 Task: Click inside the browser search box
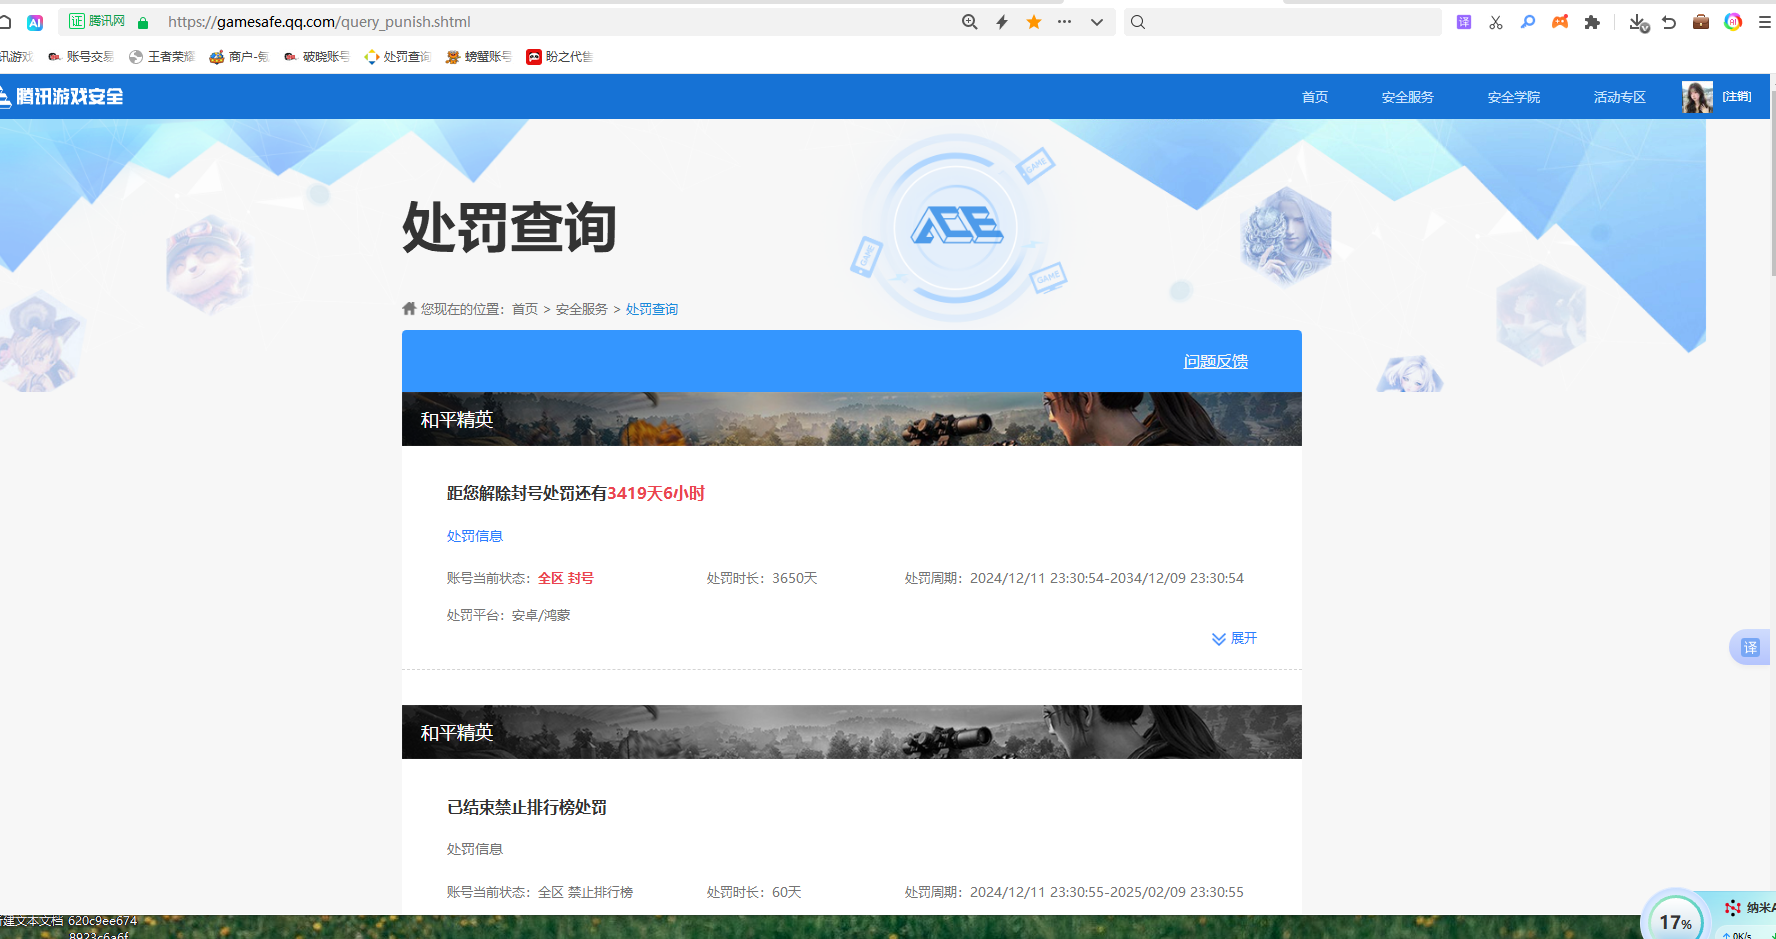pos(1283,22)
